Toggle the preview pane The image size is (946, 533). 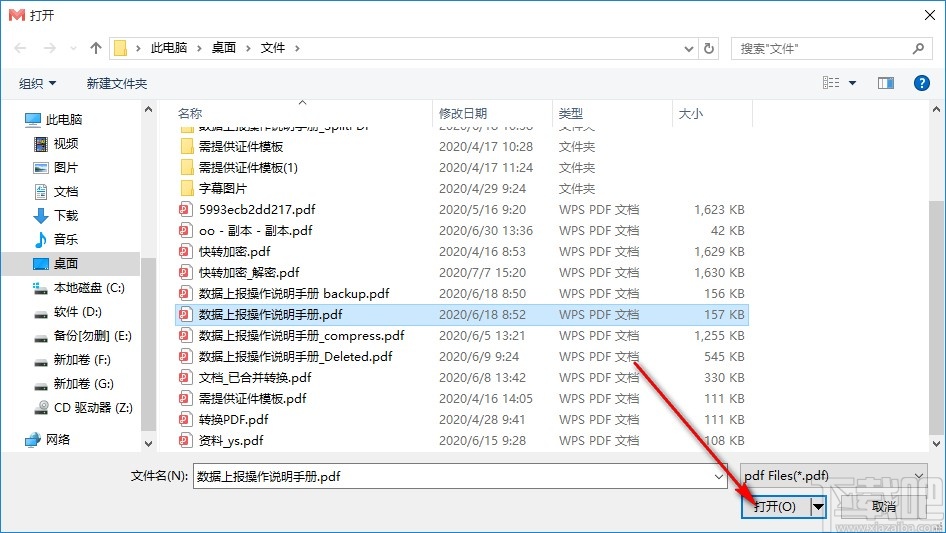coord(886,83)
